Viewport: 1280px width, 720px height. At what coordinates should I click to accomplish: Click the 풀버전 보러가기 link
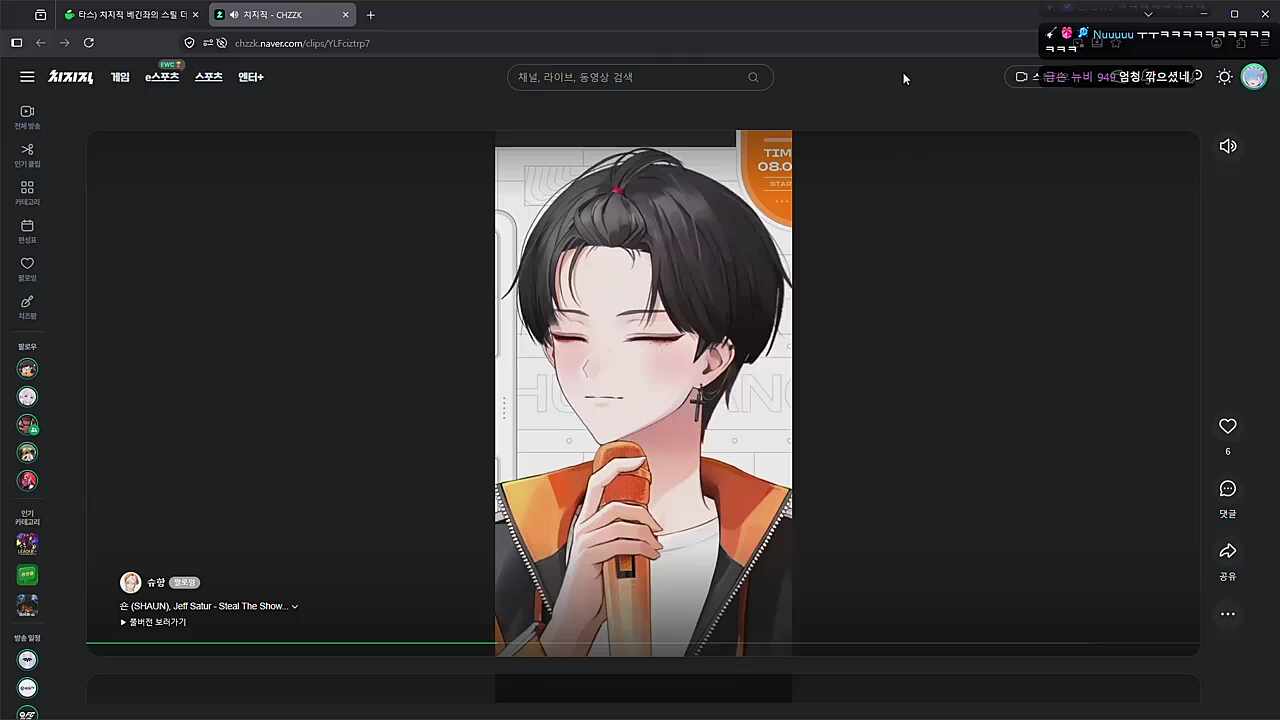pos(153,622)
